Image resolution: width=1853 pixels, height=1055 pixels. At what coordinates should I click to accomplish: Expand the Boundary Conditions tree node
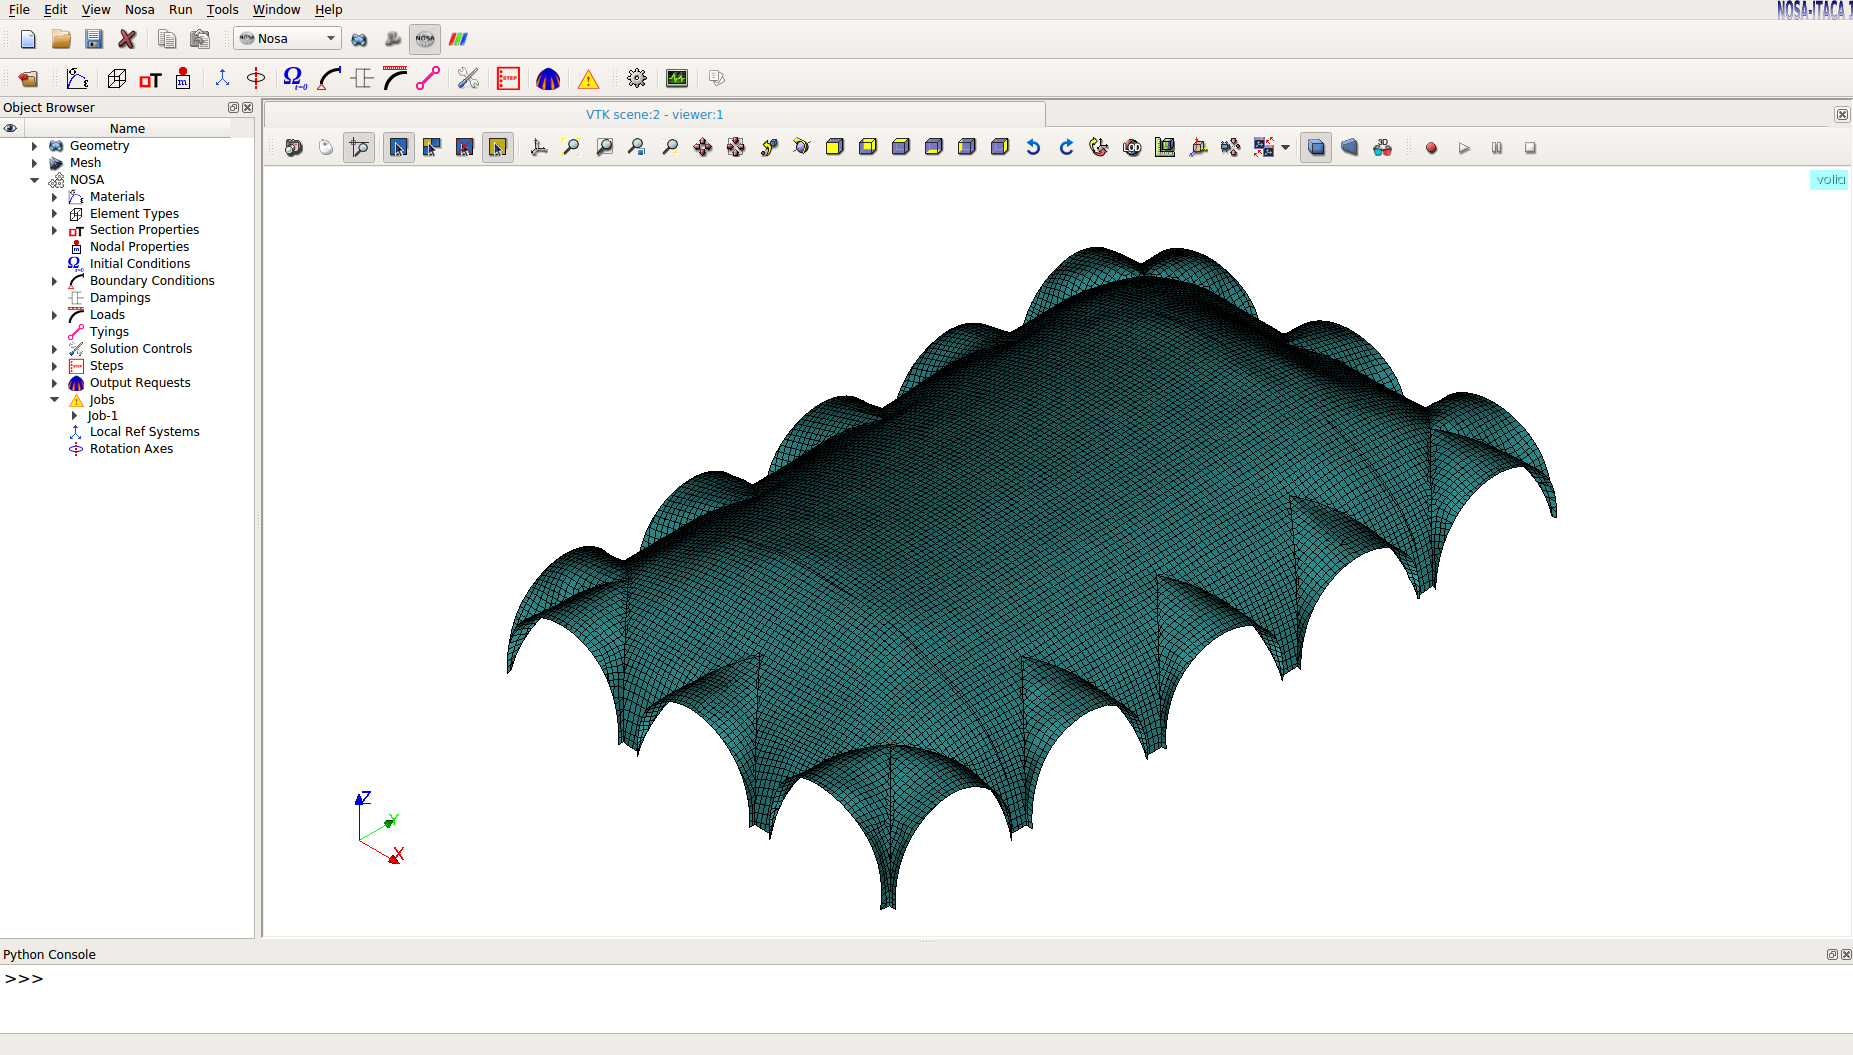[55, 281]
